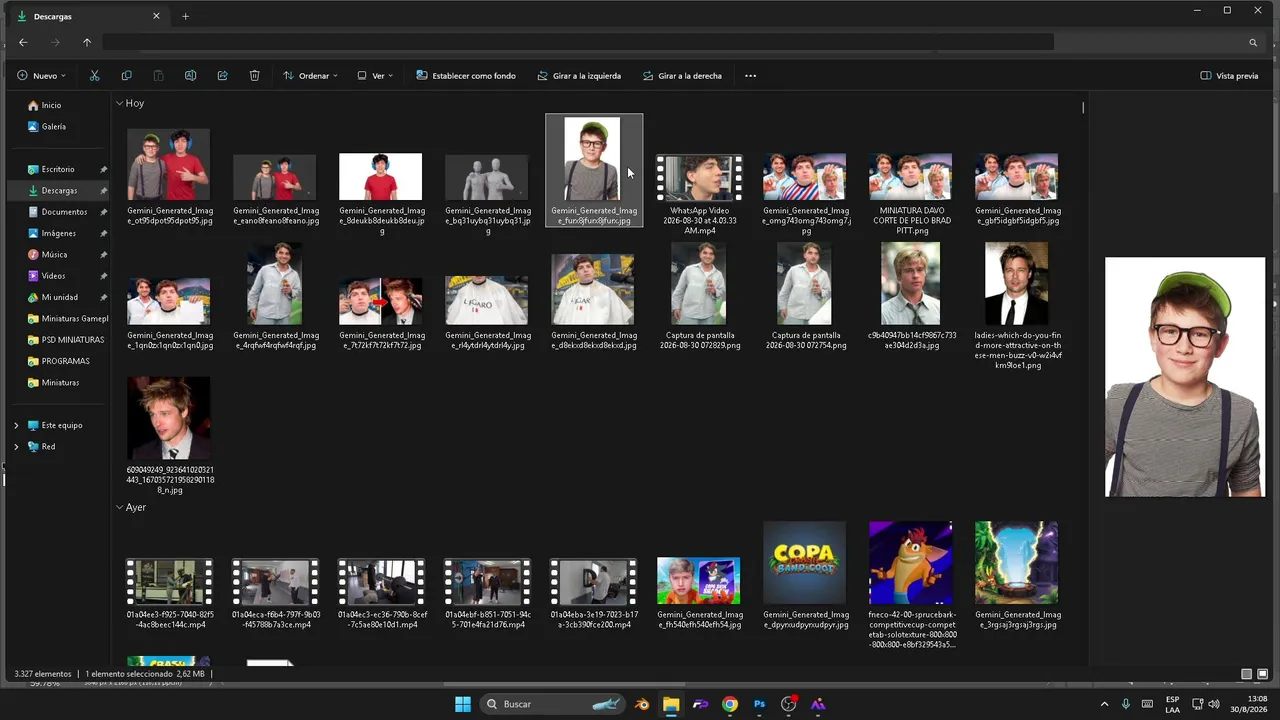
Task: Expand the Este equipo tree node
Action: pos(16,425)
